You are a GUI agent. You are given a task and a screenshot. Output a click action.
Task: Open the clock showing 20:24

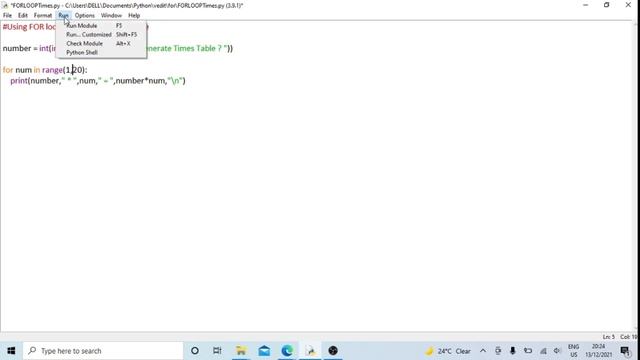(x=598, y=351)
